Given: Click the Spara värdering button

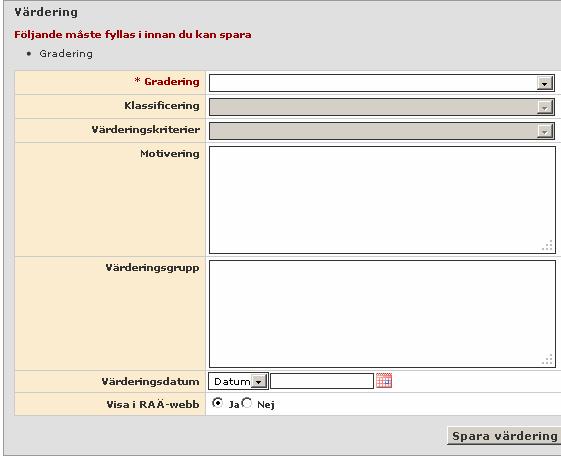Looking at the screenshot, I should click(504, 436).
